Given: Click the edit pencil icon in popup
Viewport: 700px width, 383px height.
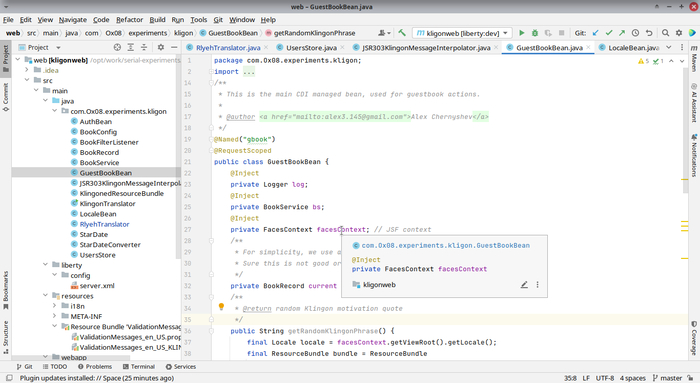Looking at the screenshot, I should point(524,285).
